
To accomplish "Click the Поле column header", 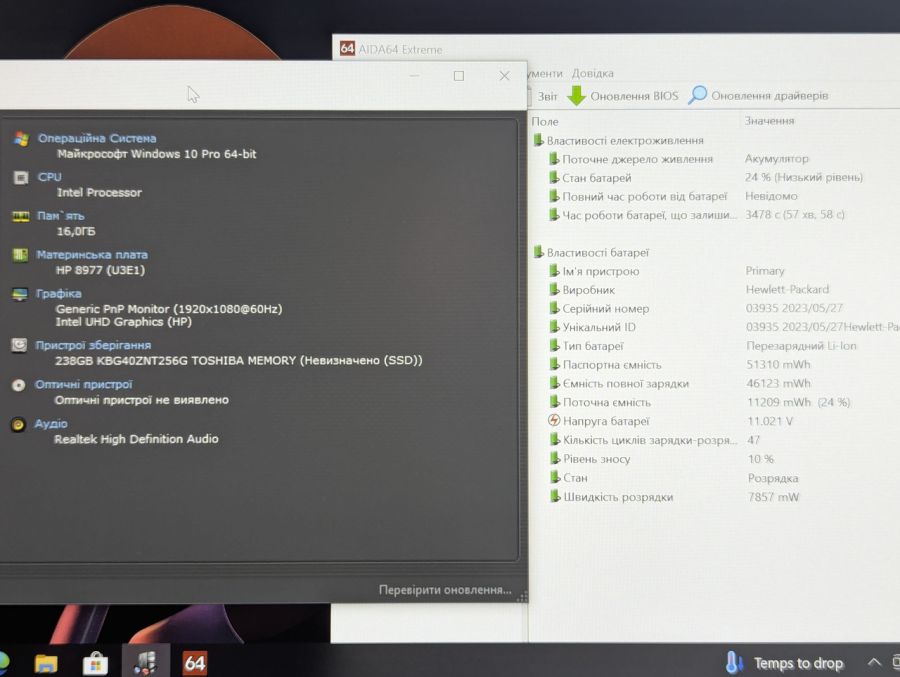I will tap(545, 122).
